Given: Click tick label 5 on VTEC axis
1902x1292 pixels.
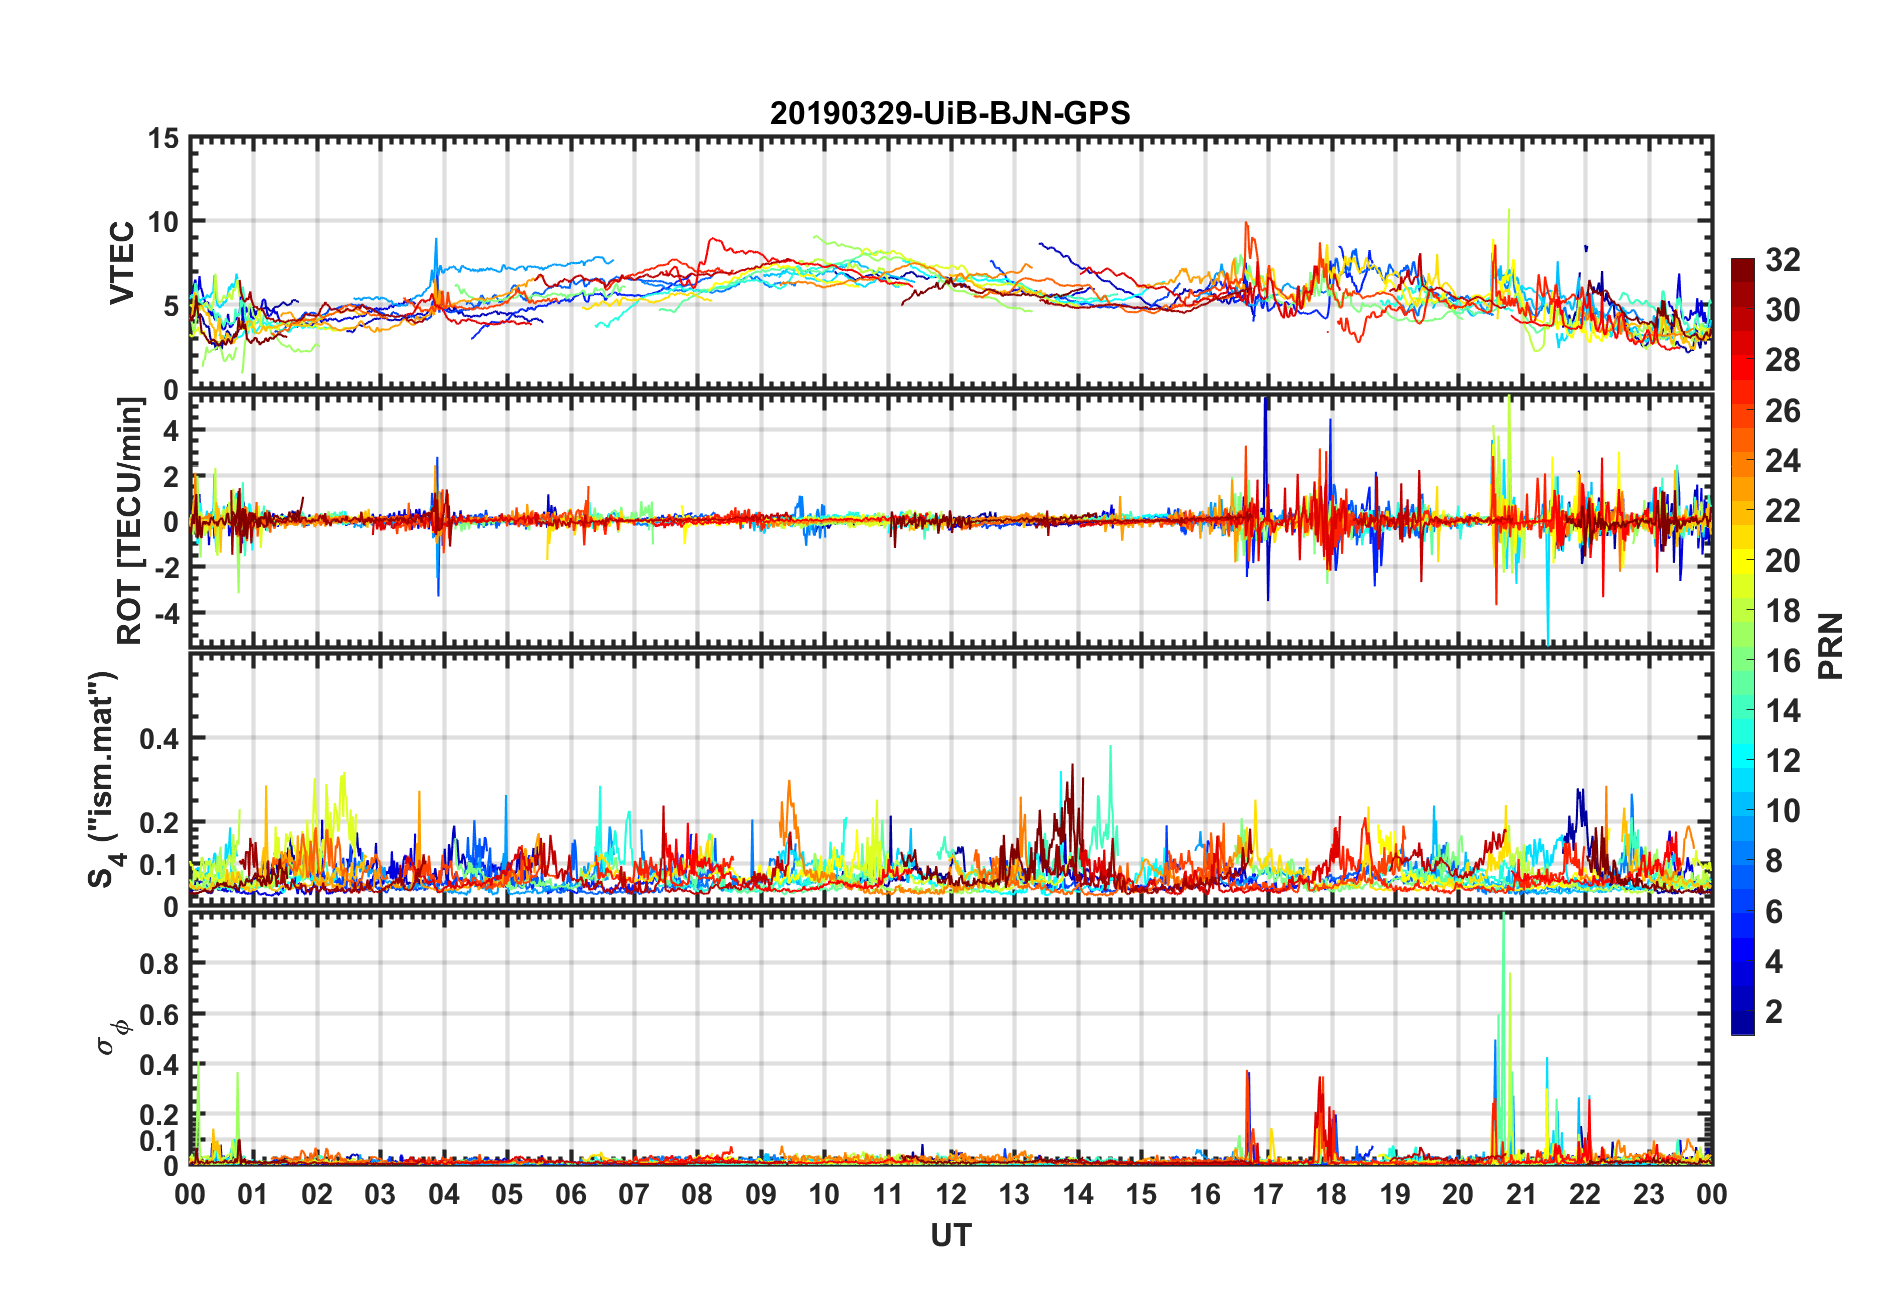Looking at the screenshot, I should 171,306.
